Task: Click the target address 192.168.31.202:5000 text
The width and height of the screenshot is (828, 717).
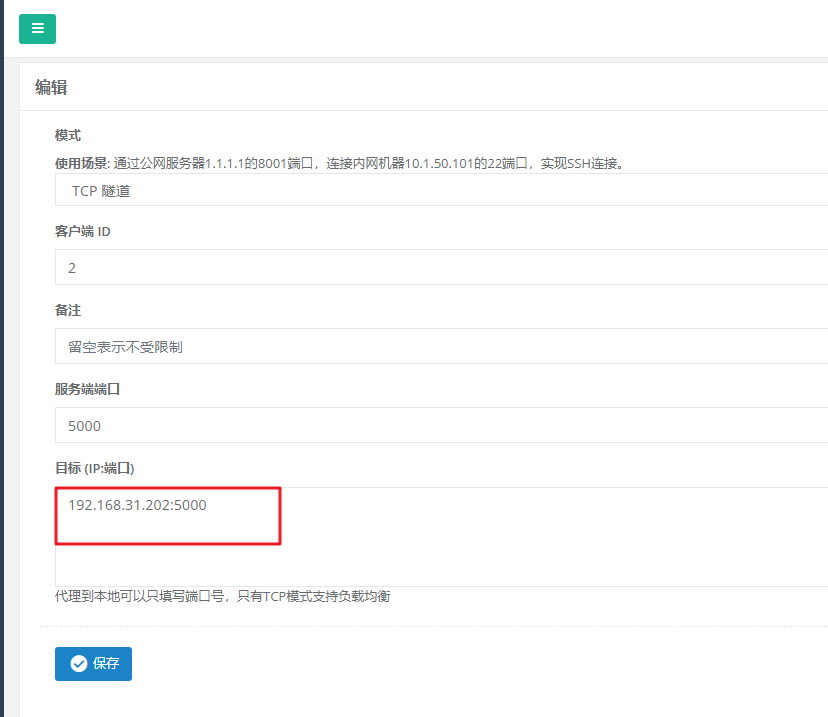Action: (x=137, y=505)
